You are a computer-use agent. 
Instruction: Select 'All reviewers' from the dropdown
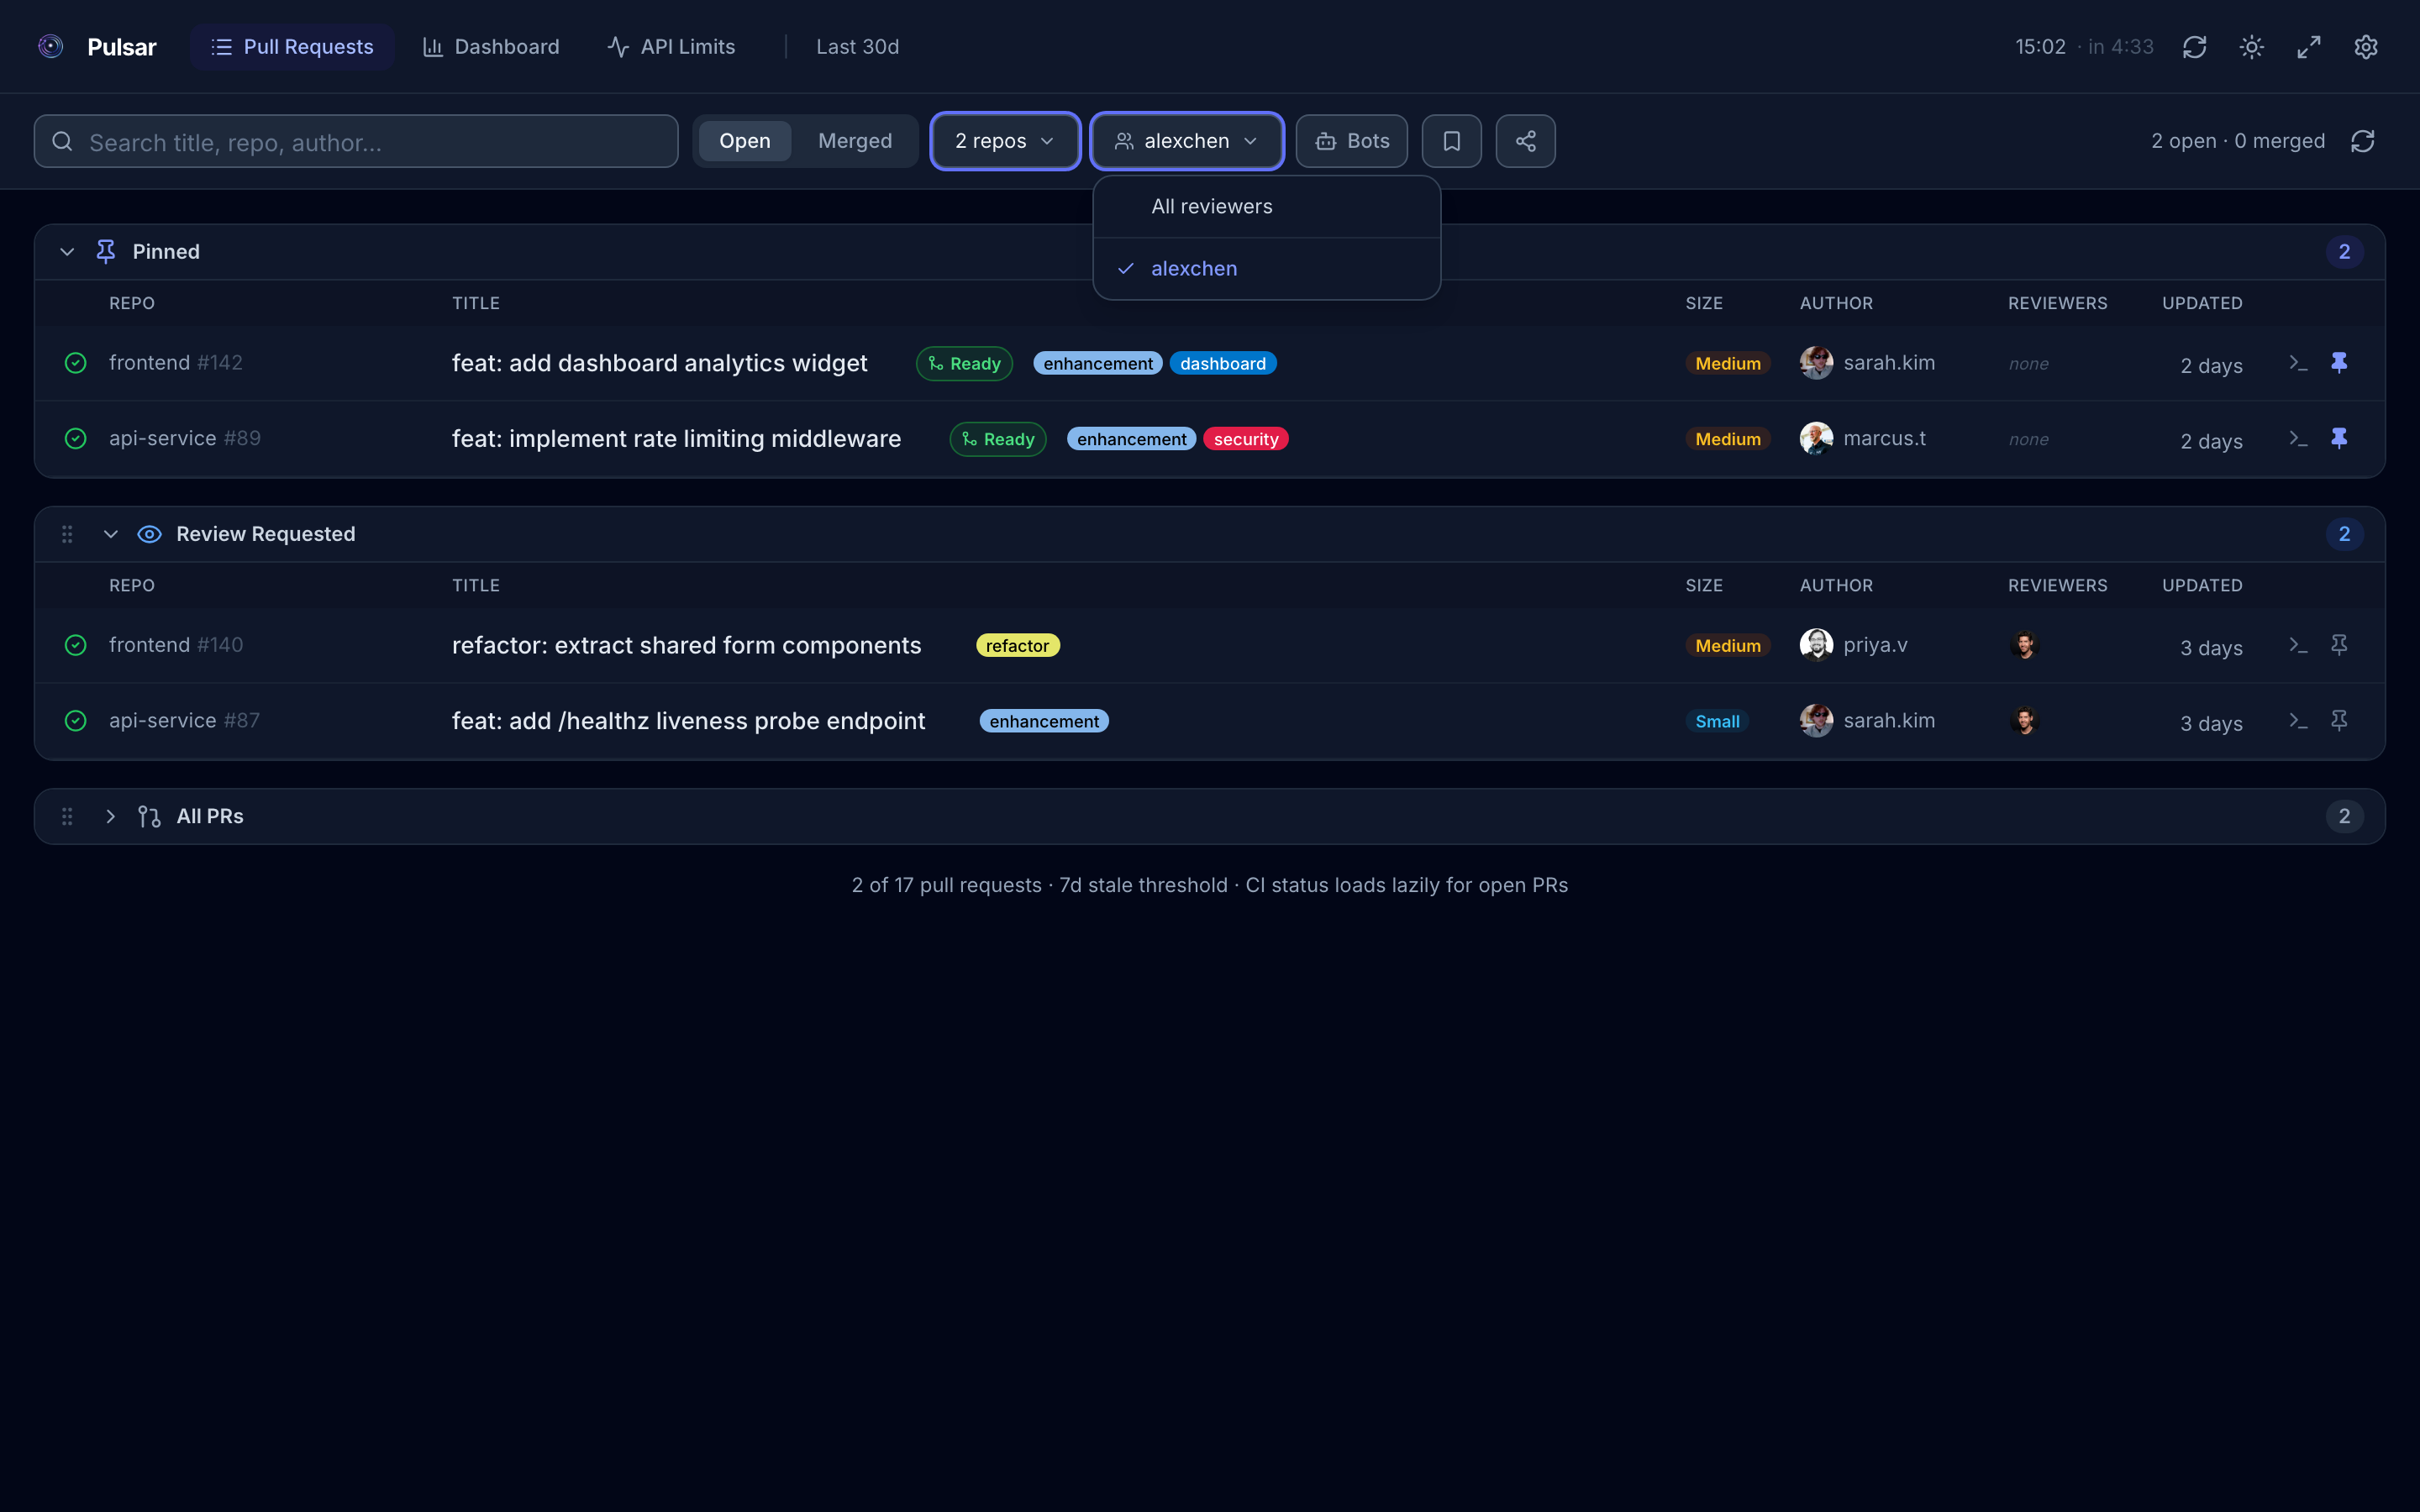pos(1212,206)
